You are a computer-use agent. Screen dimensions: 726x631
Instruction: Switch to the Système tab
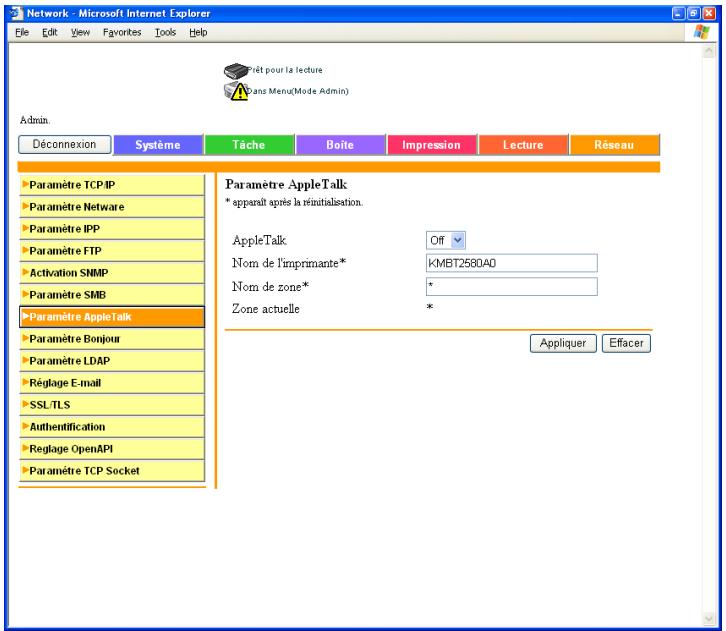coord(158,145)
